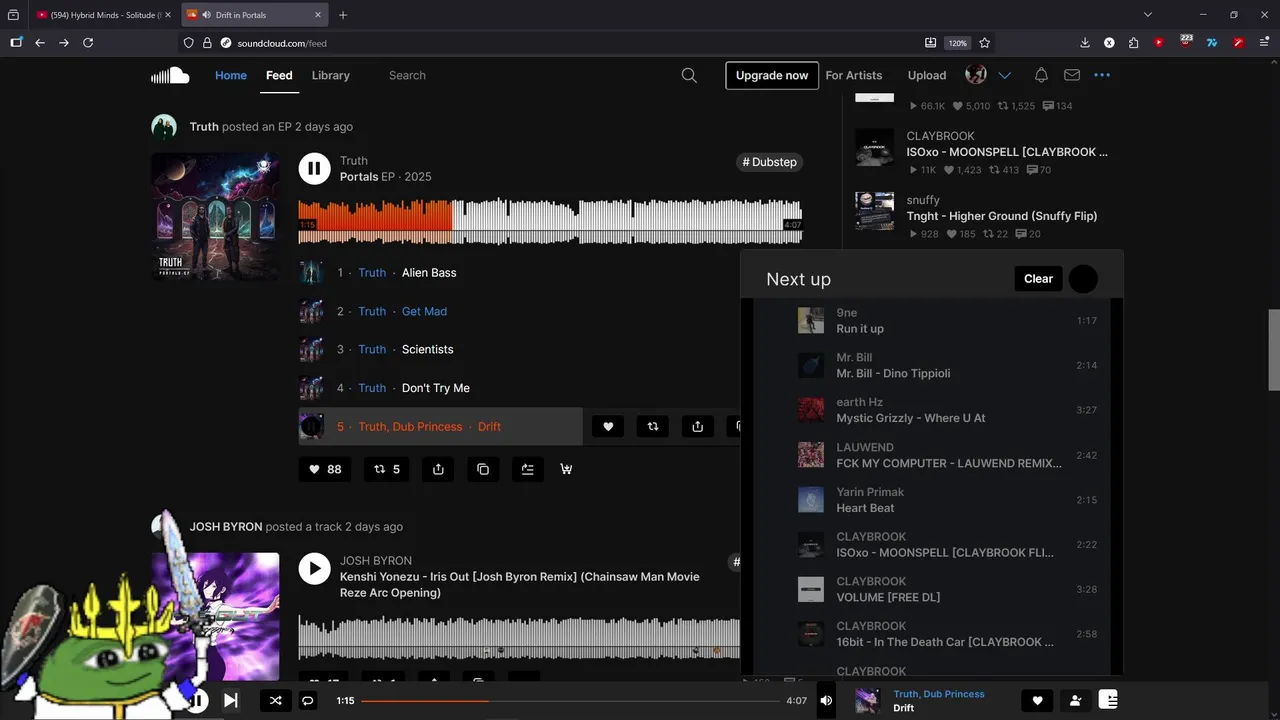
Task: Share the Drift track row
Action: pyautogui.click(x=698, y=426)
